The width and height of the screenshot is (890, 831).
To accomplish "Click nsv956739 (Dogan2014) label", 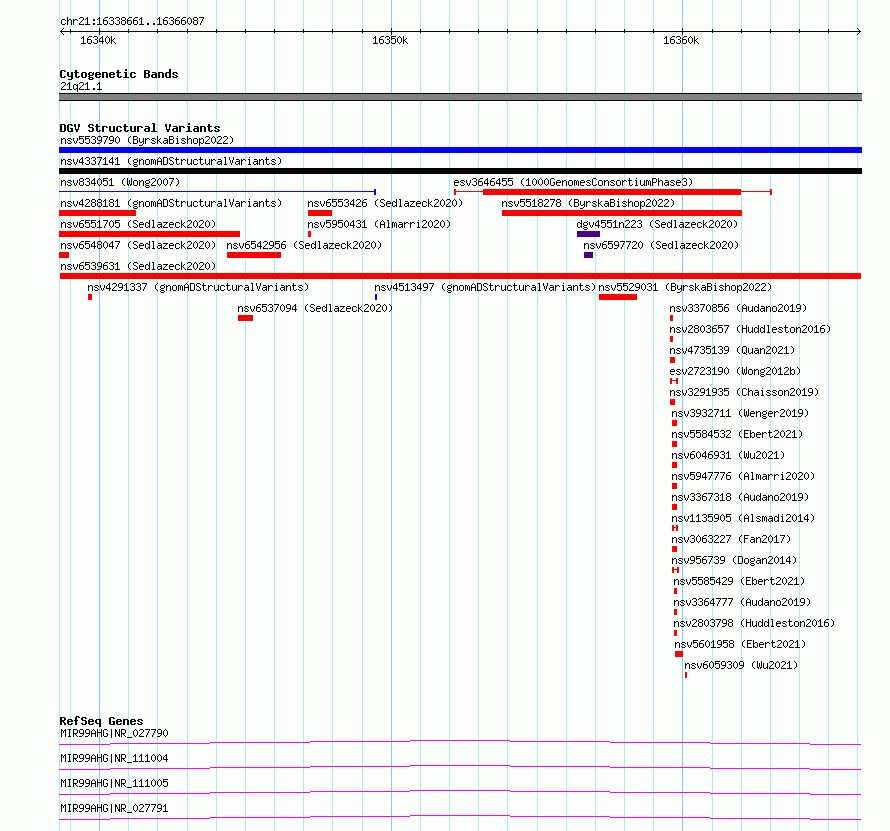I will click(734, 560).
